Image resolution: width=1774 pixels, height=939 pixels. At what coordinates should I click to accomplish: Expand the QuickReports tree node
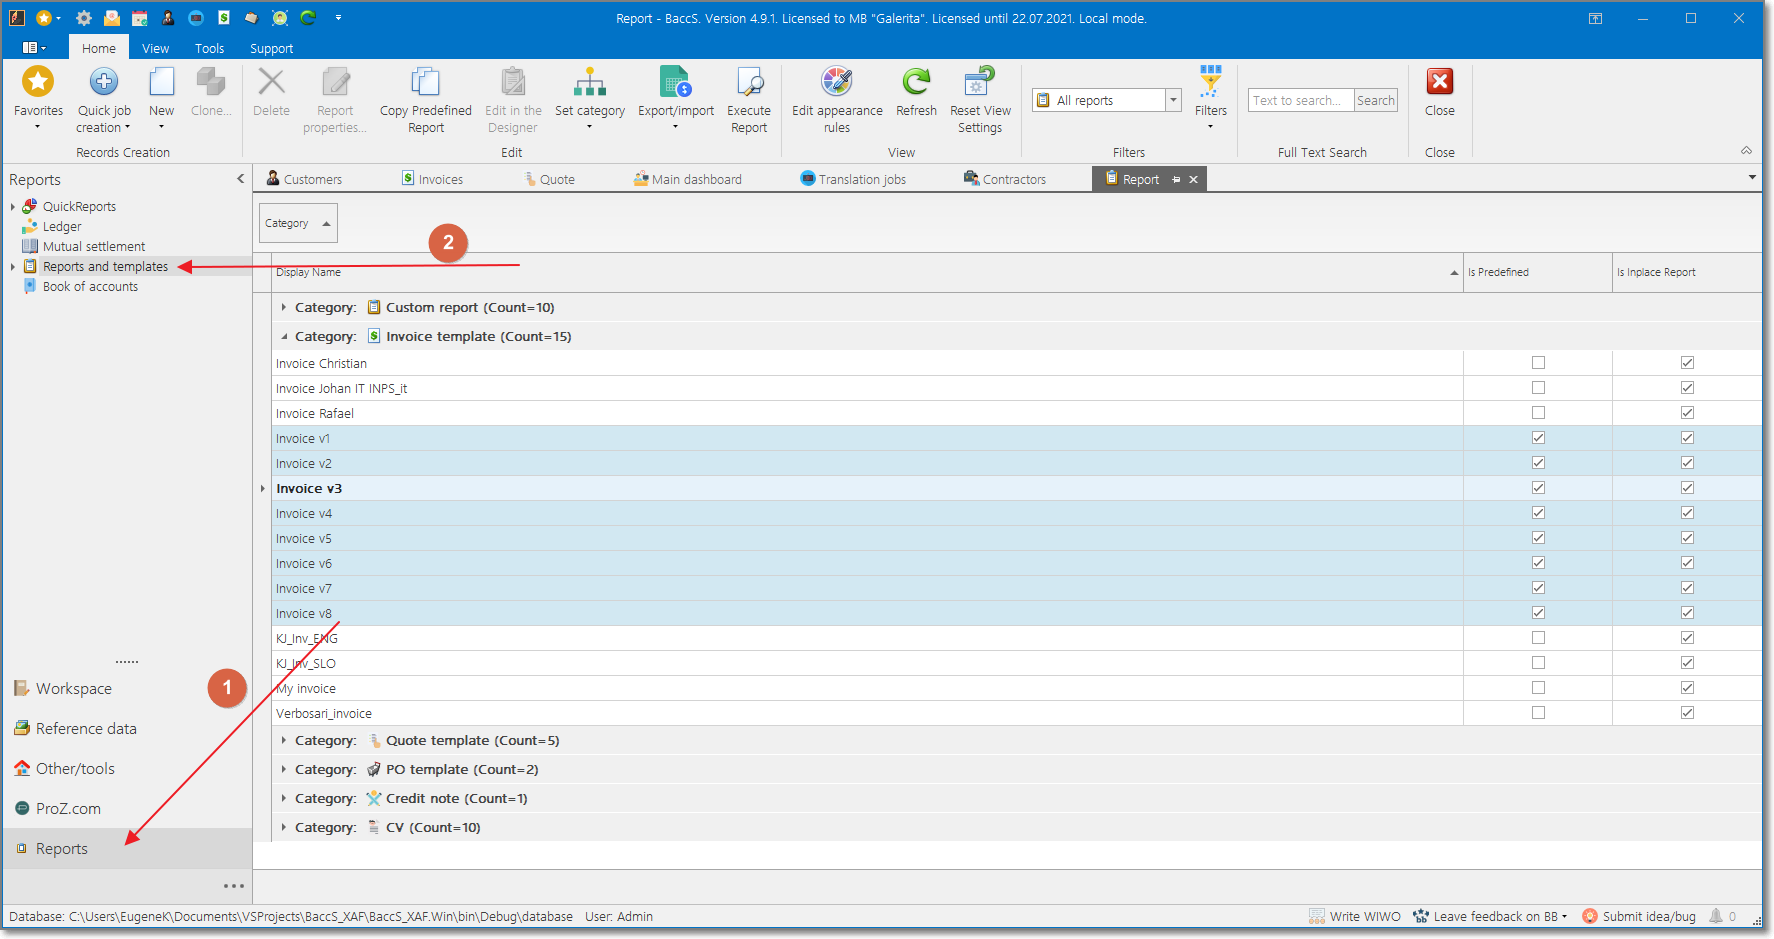(x=12, y=207)
